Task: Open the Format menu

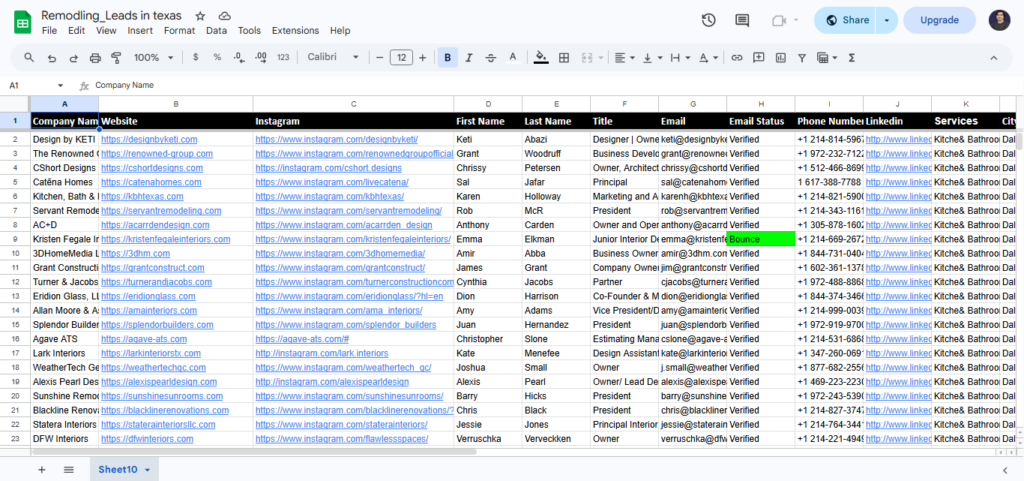Action: coord(180,31)
